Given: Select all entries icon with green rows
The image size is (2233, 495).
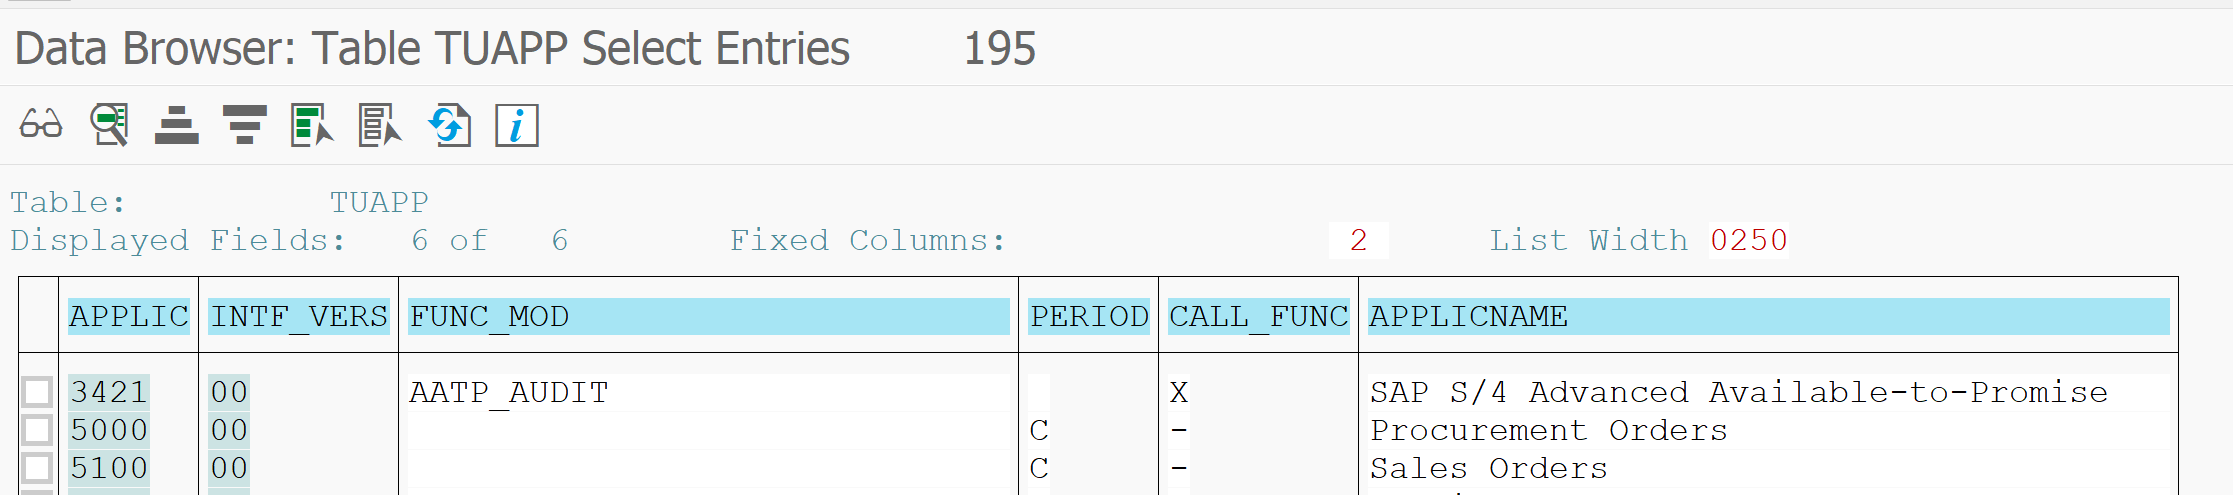Looking at the screenshot, I should [x=312, y=125].
